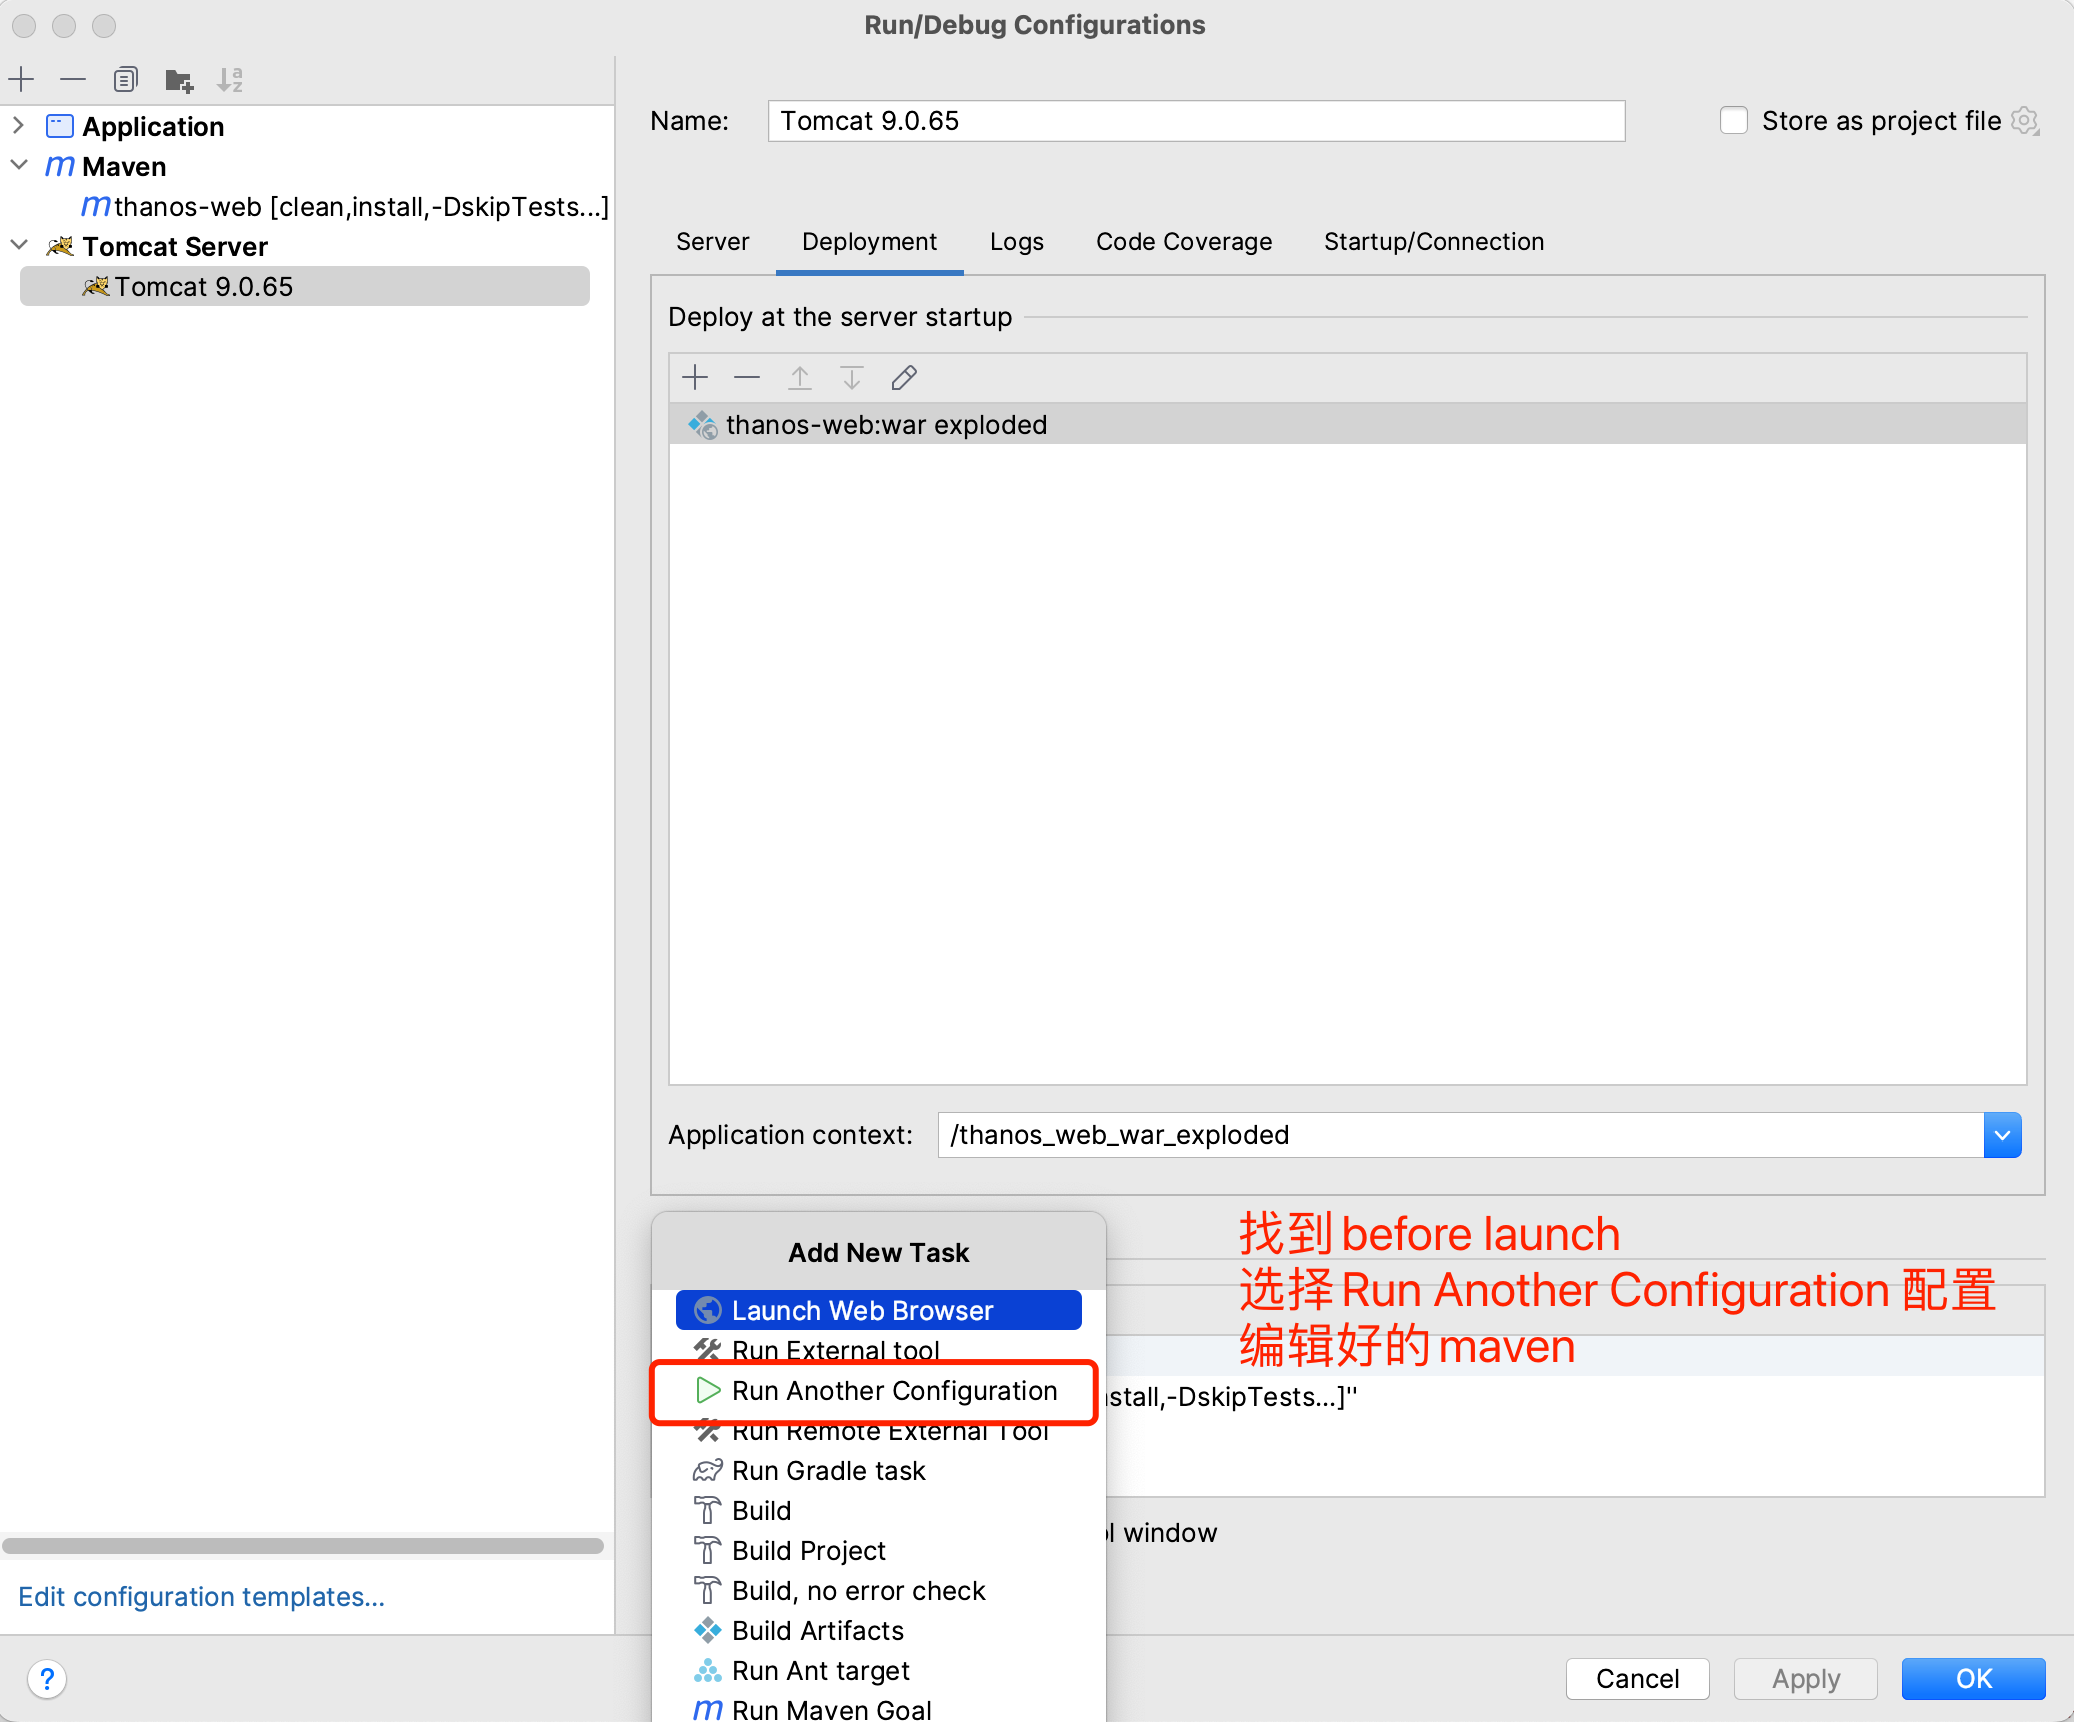The width and height of the screenshot is (2074, 1722).
Task: Open Edit configuration templates link
Action: pos(201,1597)
